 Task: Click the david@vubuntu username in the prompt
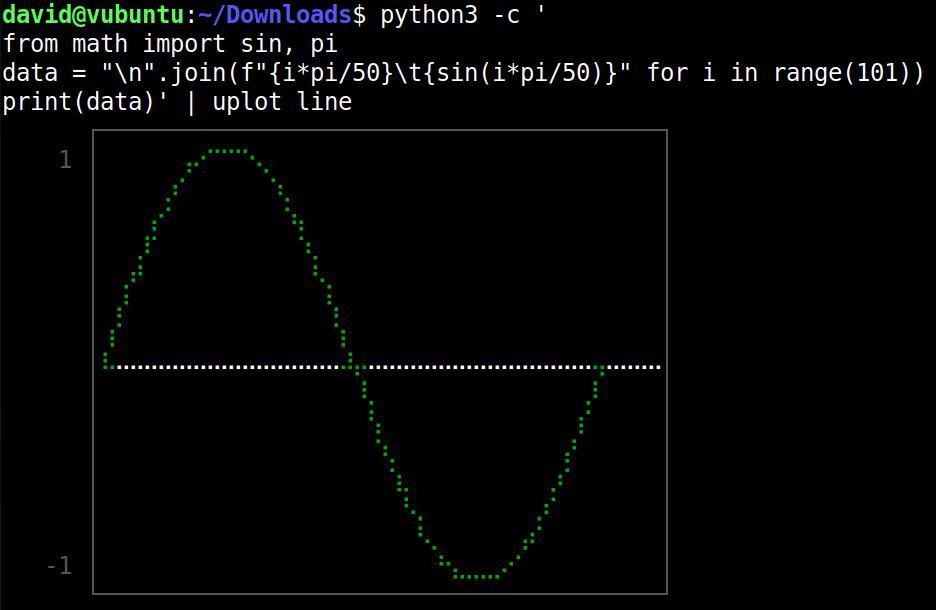click(x=93, y=15)
